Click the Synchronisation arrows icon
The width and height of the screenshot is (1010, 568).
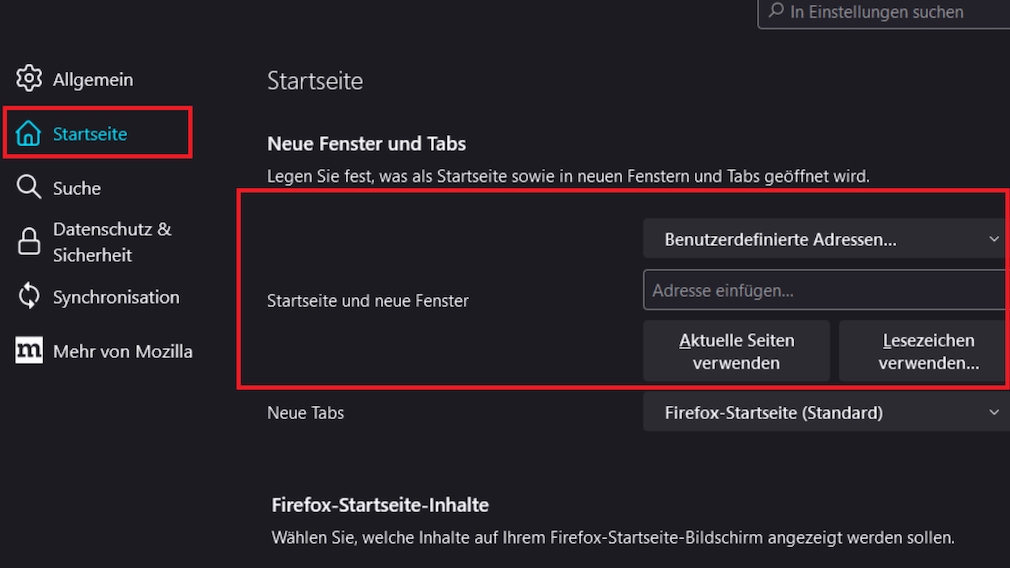coord(29,297)
